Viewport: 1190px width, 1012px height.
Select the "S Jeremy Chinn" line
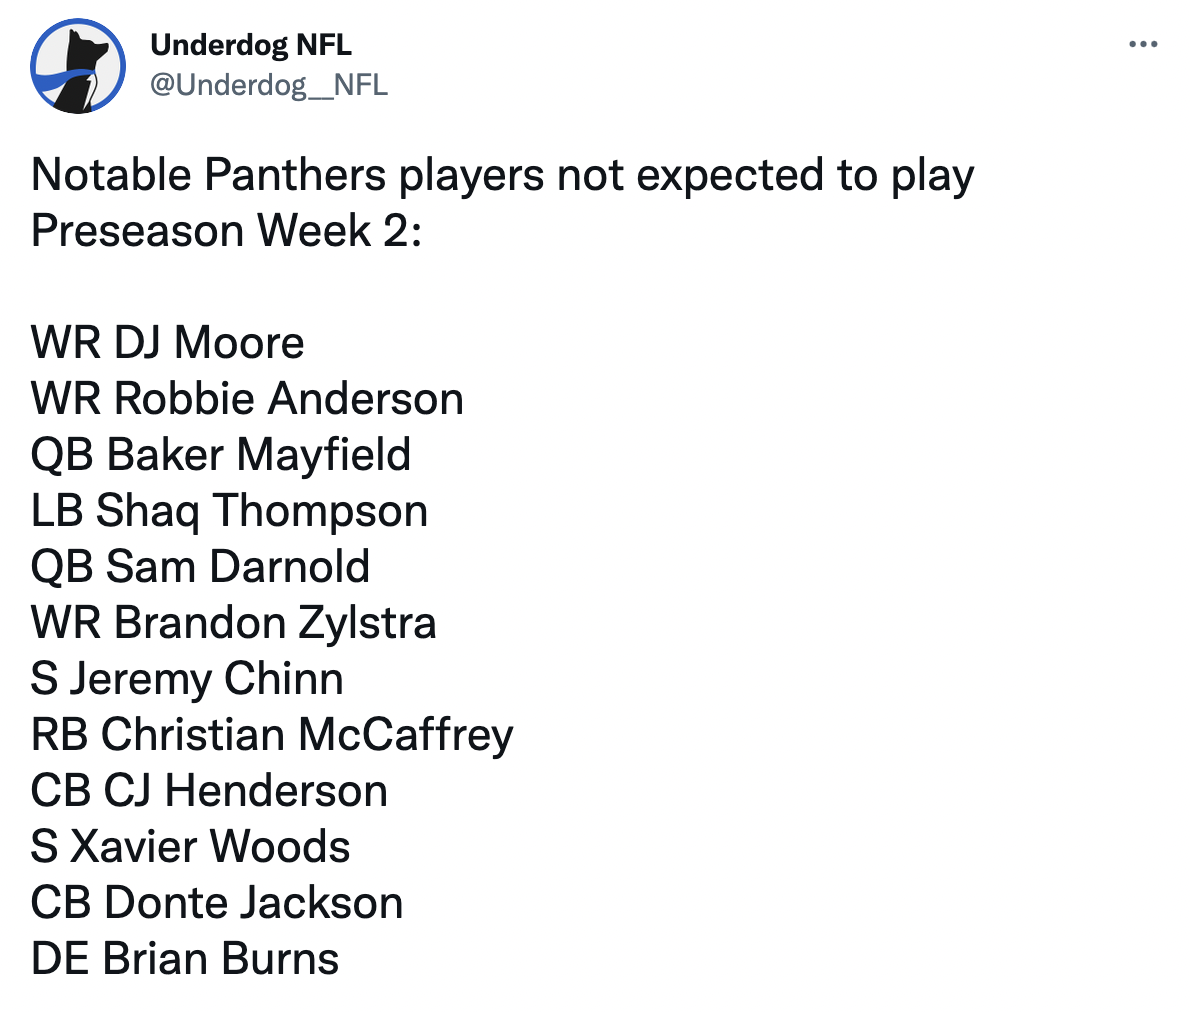[187, 679]
